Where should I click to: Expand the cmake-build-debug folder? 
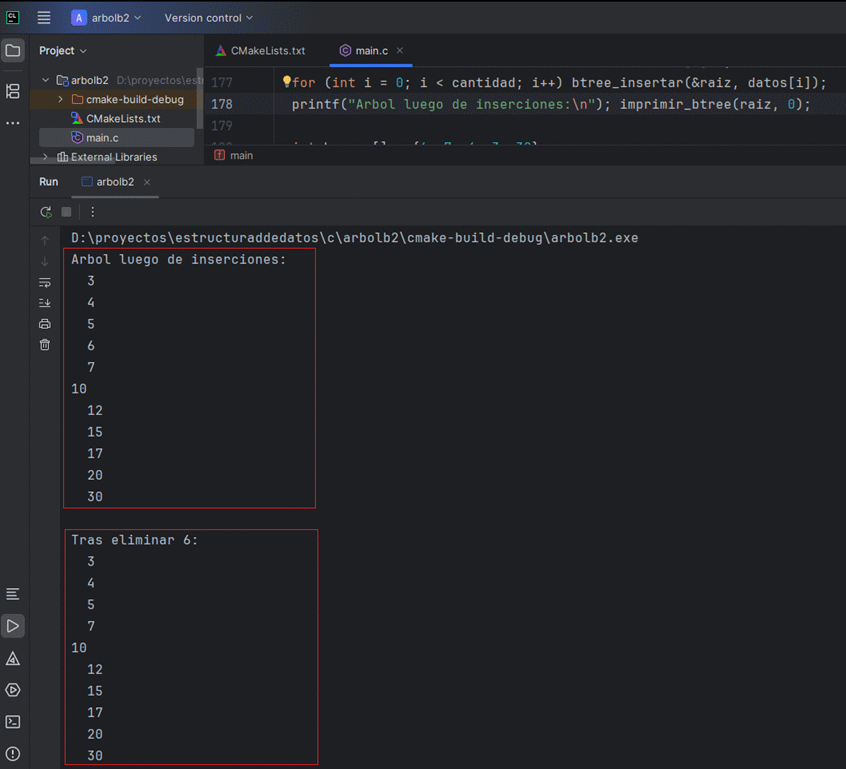pos(61,100)
